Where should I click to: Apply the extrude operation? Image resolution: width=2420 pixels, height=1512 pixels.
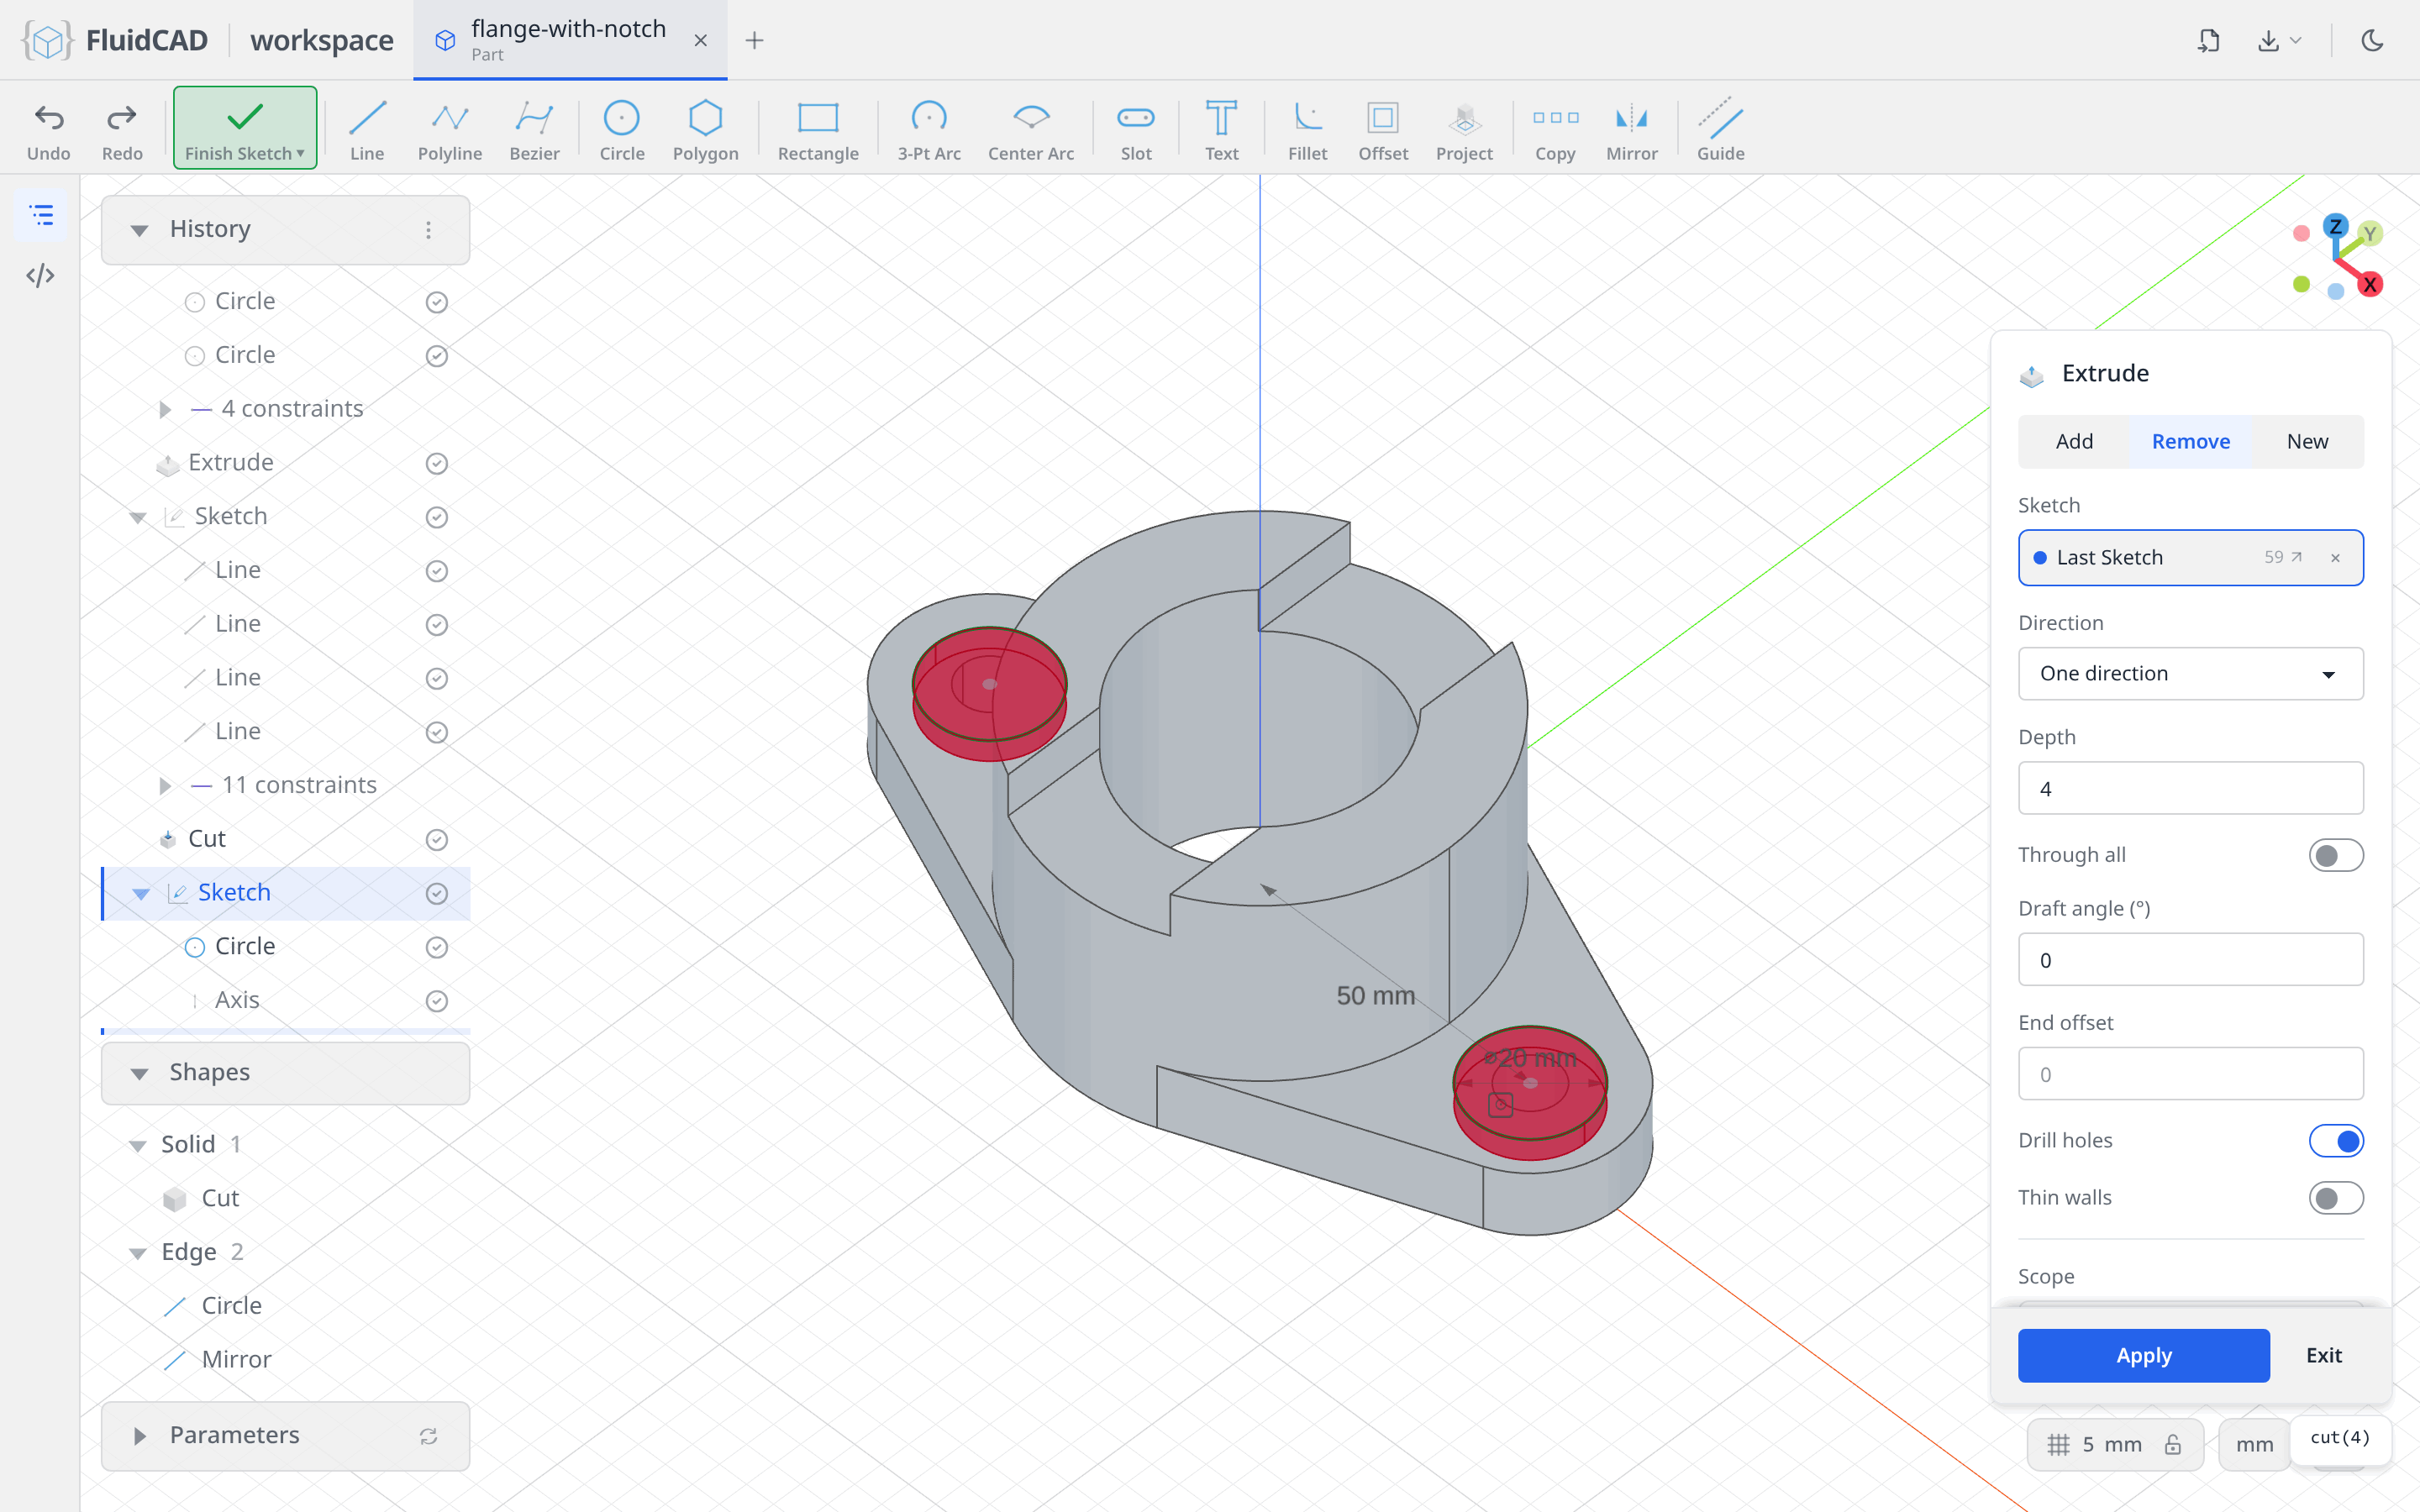(x=2143, y=1355)
